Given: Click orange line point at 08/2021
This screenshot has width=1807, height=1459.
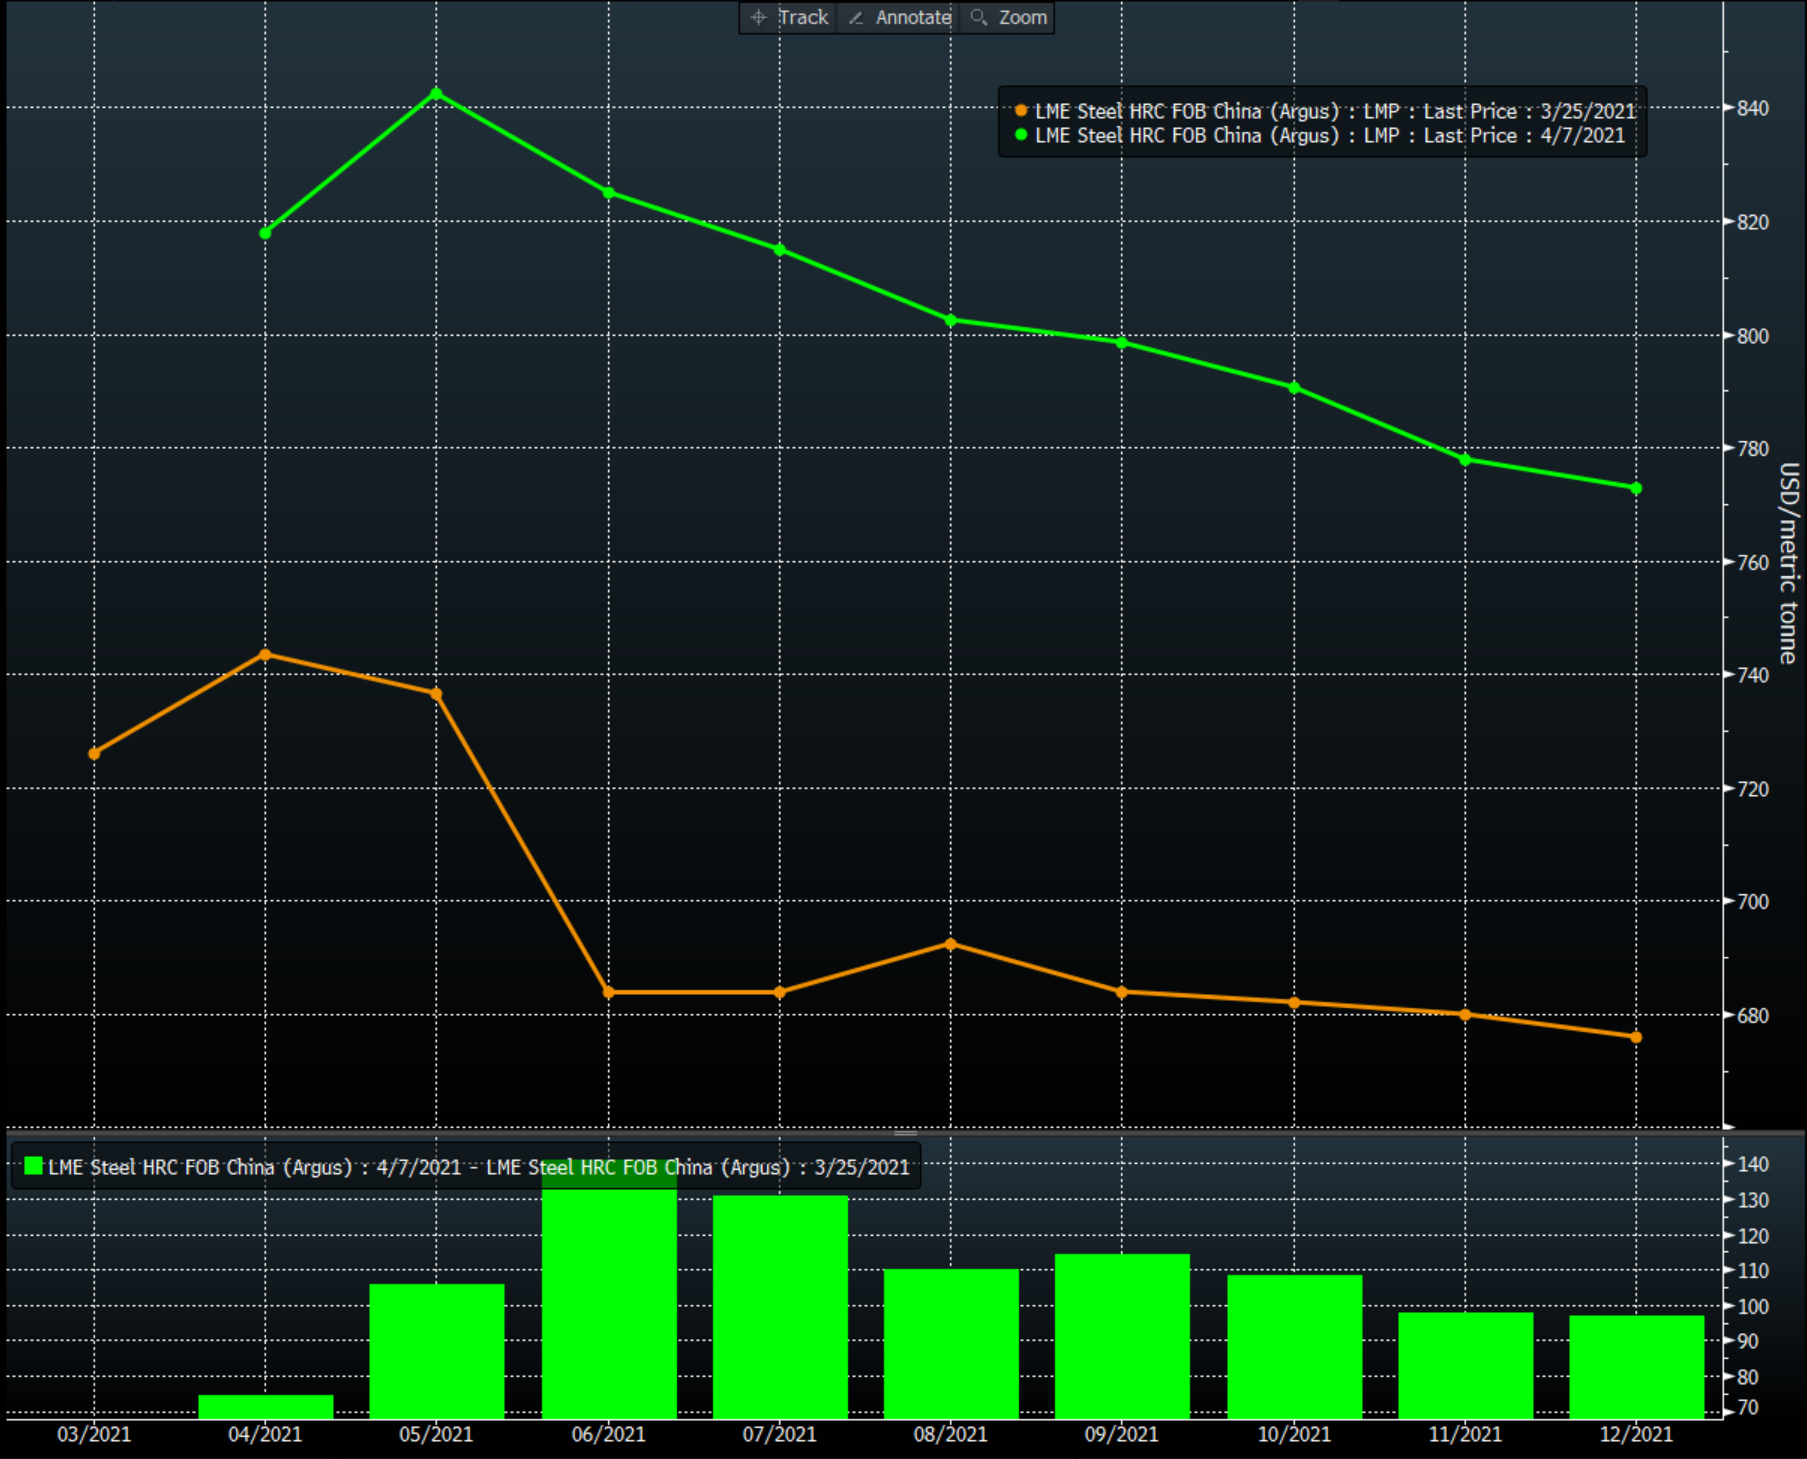Looking at the screenshot, I should coord(950,944).
